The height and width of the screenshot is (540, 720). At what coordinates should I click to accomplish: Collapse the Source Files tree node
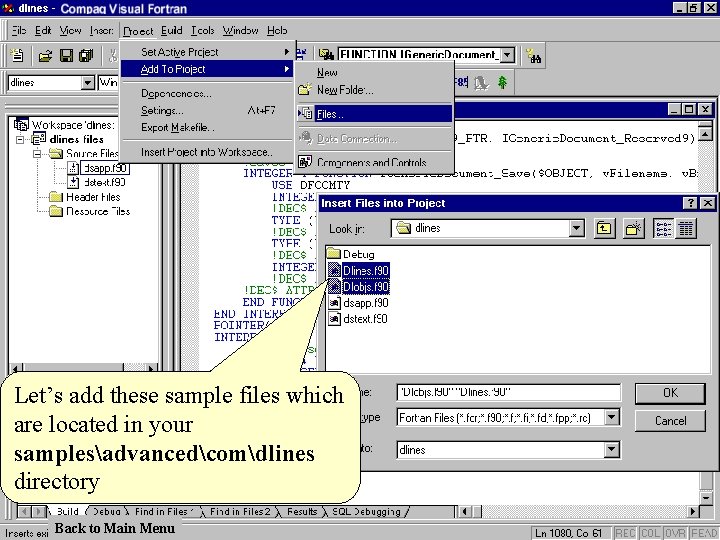[37, 153]
